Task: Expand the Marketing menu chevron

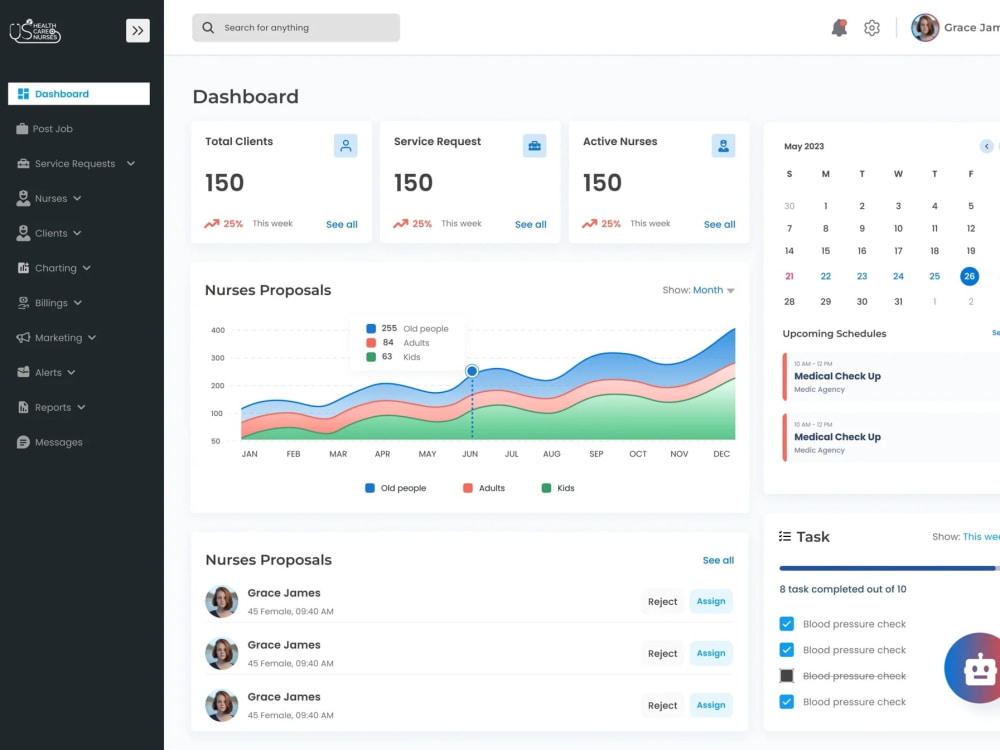Action: 92,337
